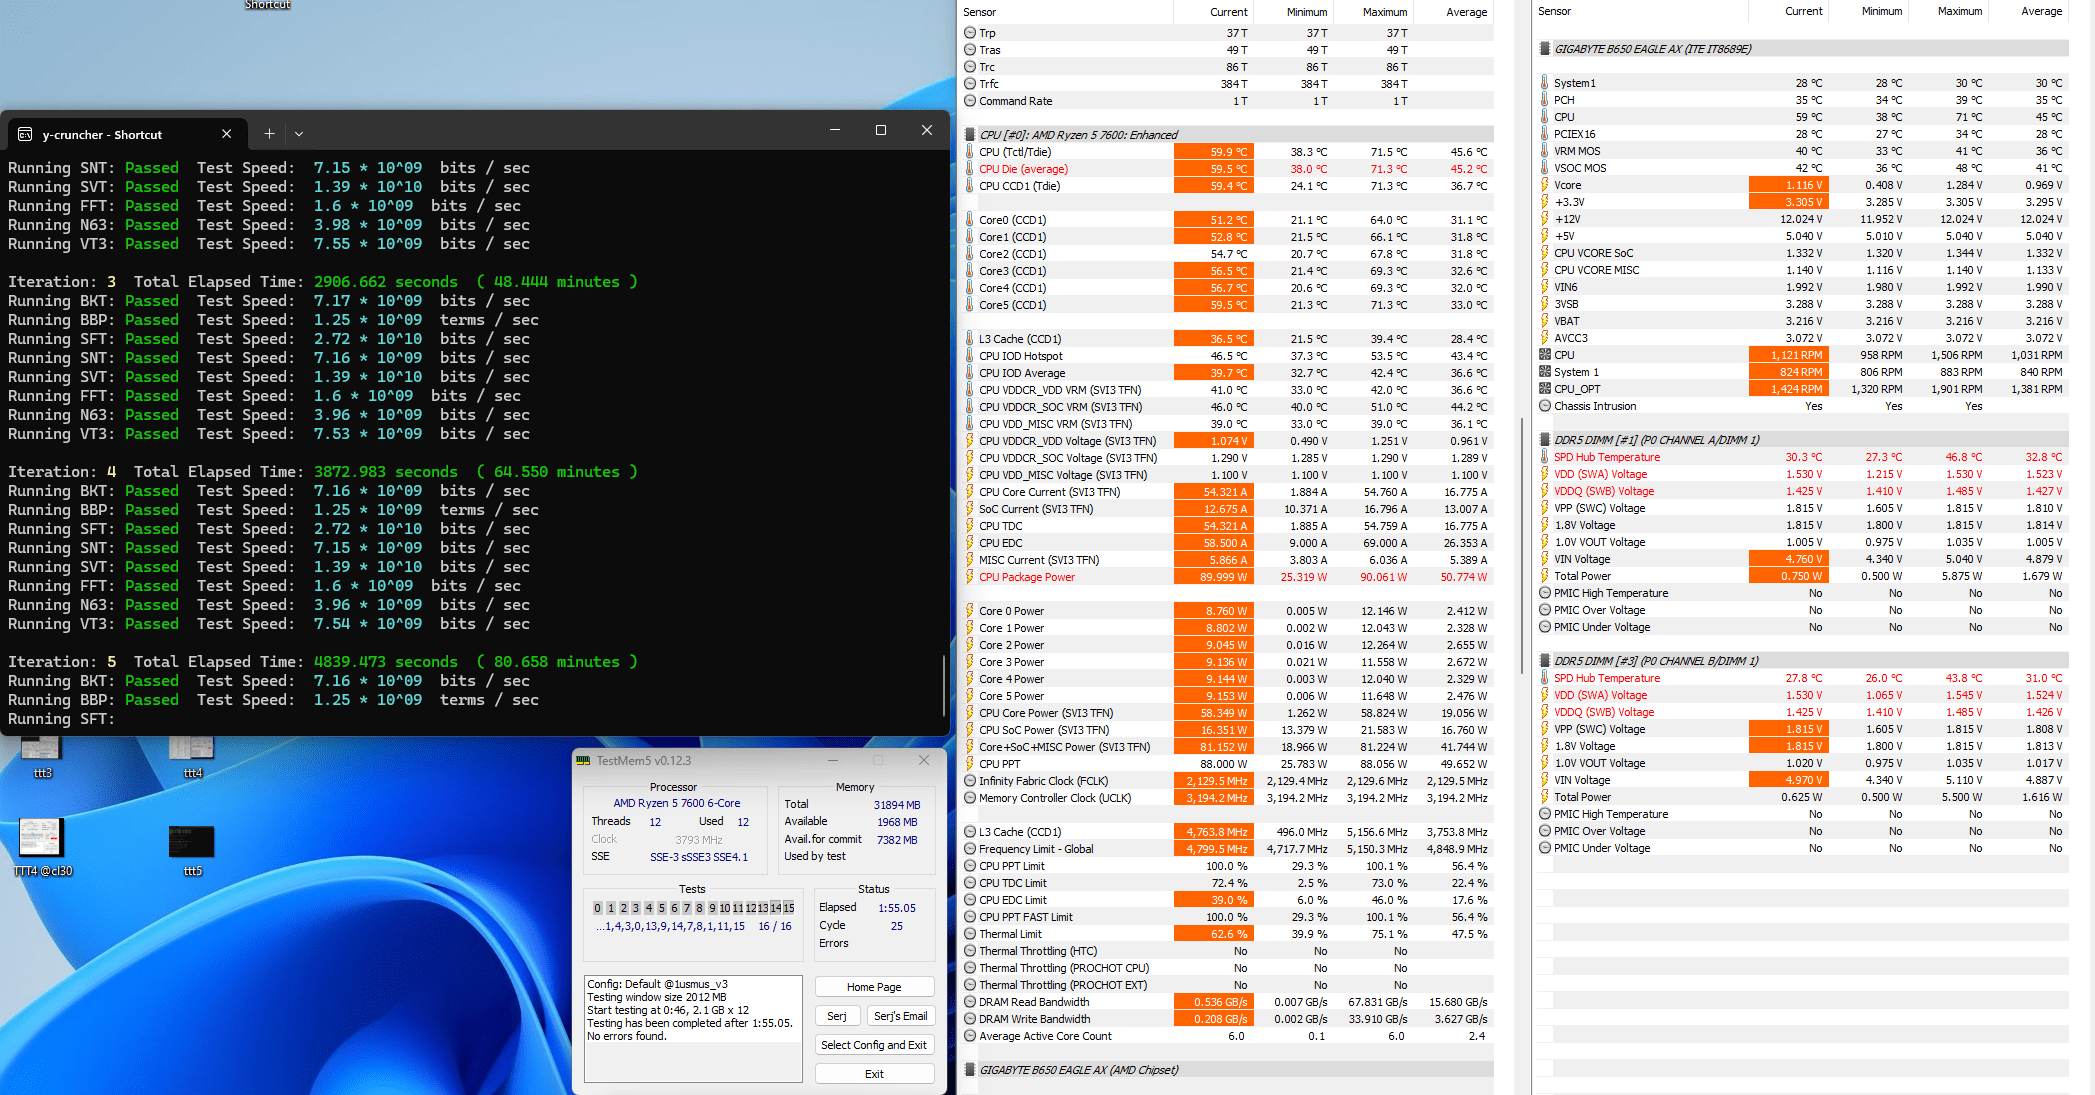Select Thermal Limit row label
The width and height of the screenshot is (2095, 1095).
pyautogui.click(x=1010, y=934)
